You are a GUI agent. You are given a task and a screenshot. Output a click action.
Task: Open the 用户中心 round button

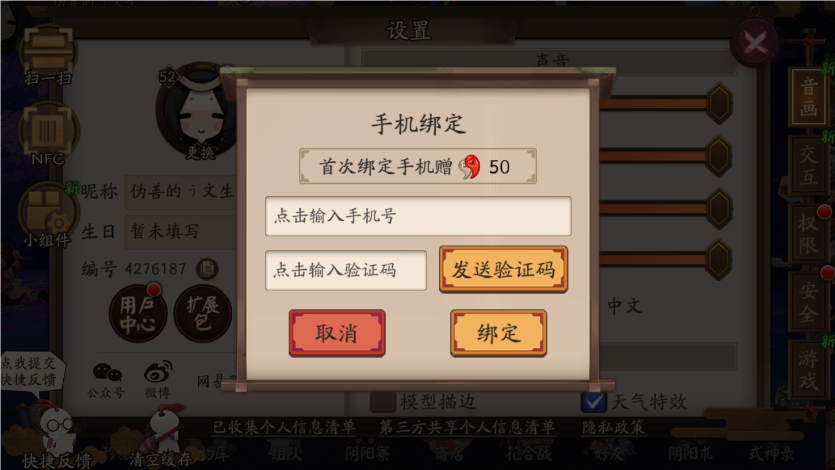(137, 314)
